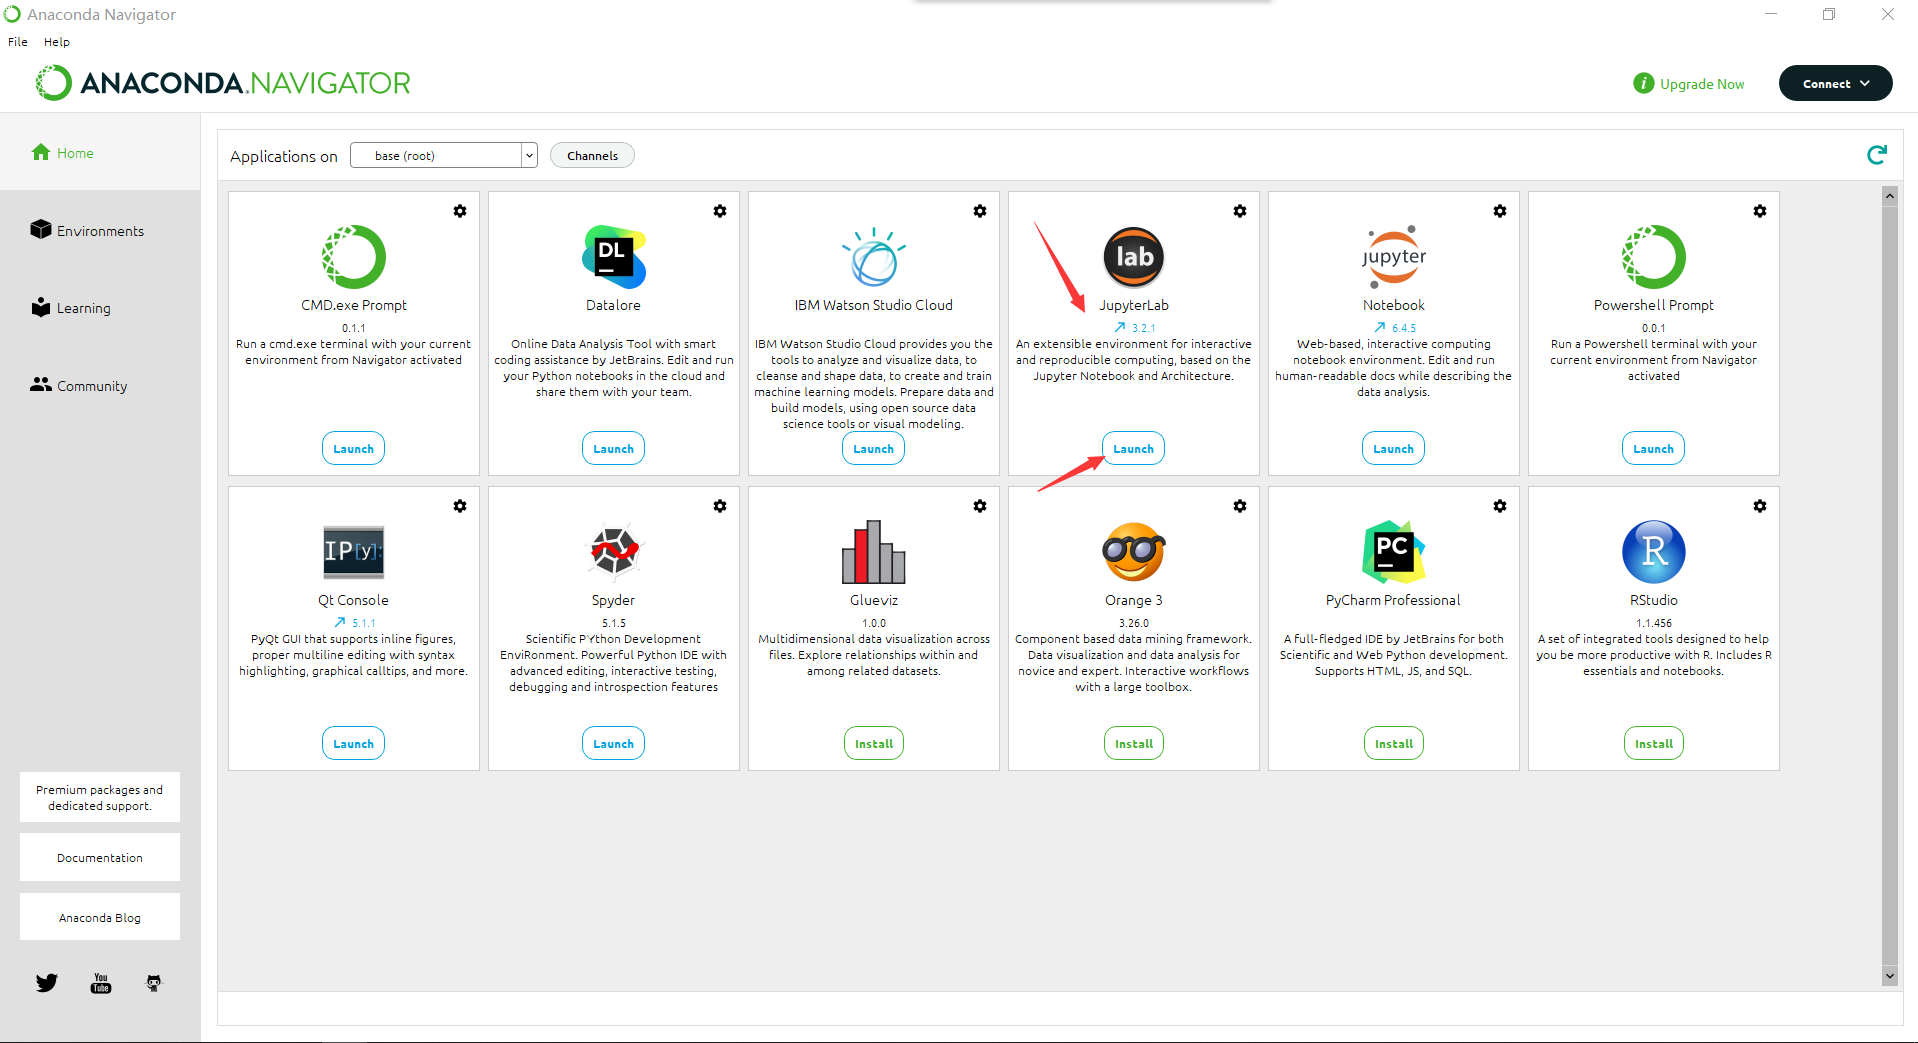Expand the Connect dropdown button

pos(1835,83)
